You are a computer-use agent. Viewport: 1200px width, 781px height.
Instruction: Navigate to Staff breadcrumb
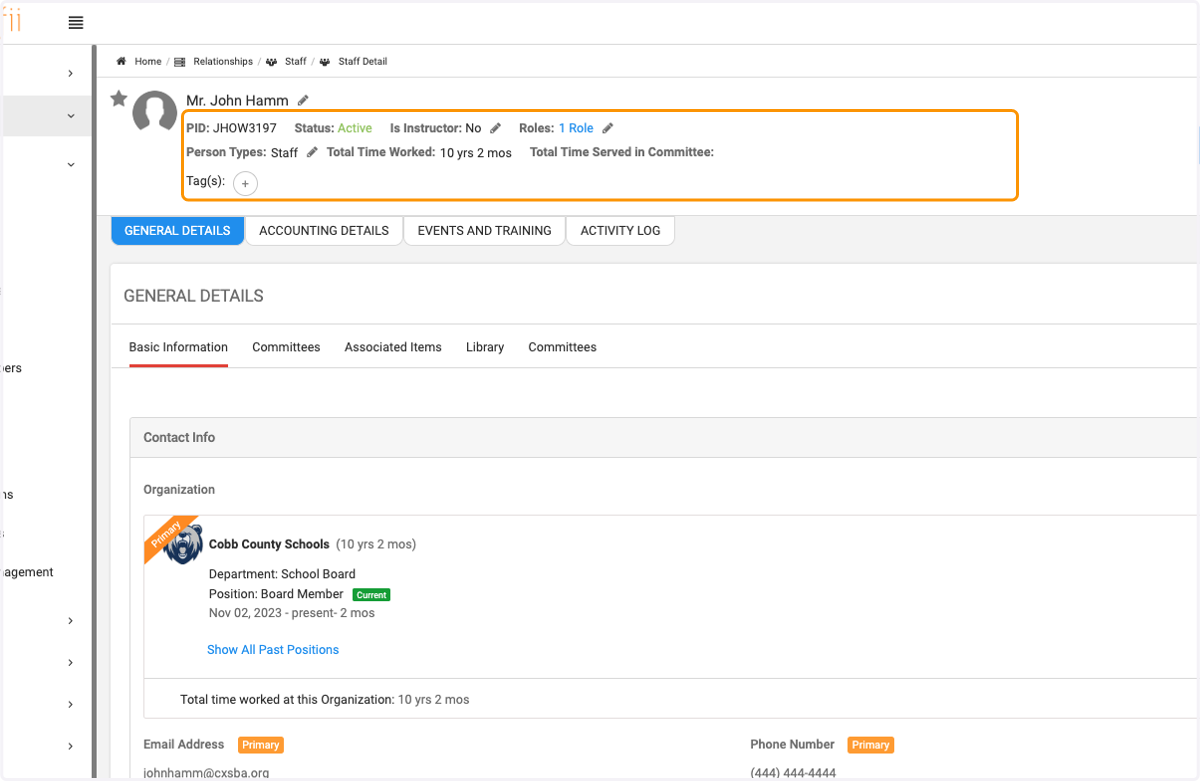pos(296,62)
